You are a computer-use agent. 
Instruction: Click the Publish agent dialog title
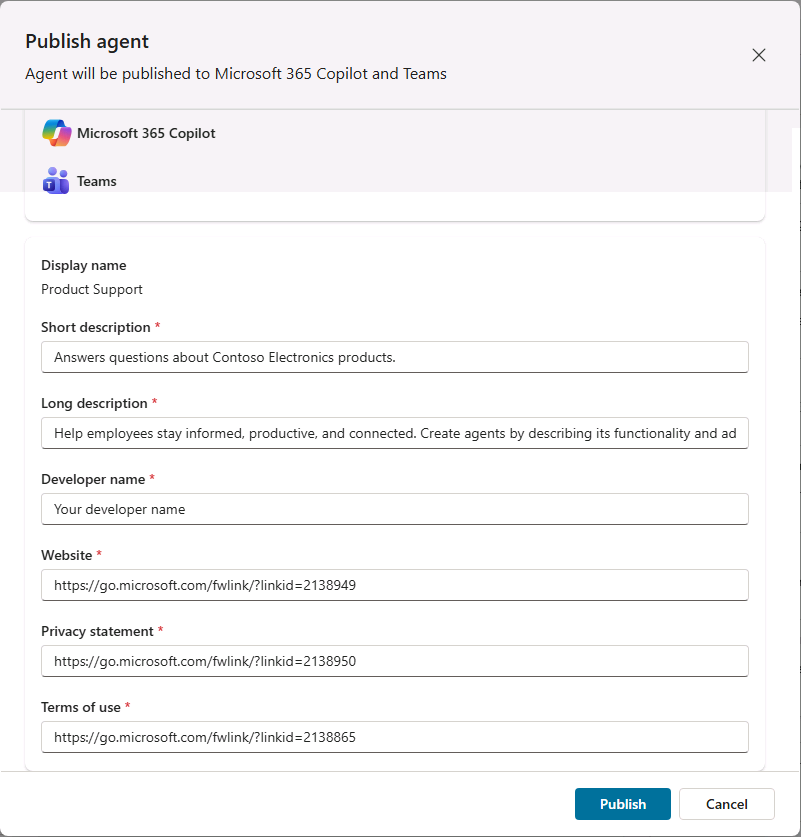[89, 41]
